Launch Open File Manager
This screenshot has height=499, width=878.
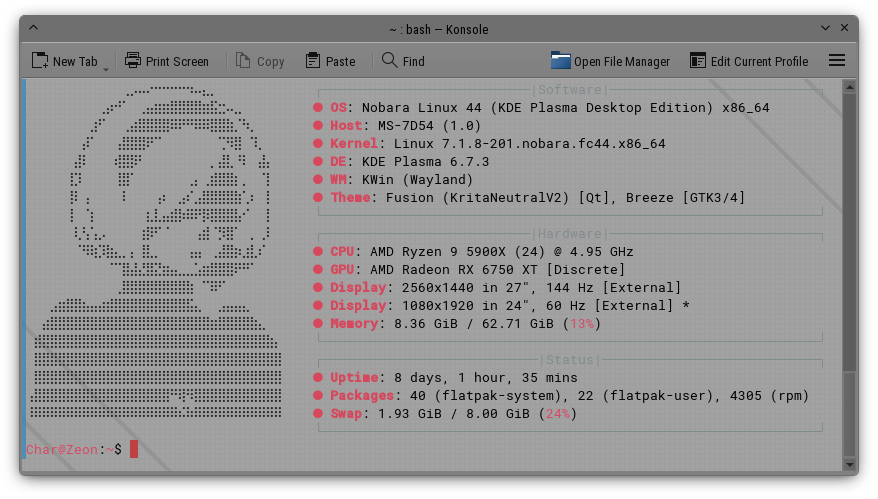[x=610, y=61]
